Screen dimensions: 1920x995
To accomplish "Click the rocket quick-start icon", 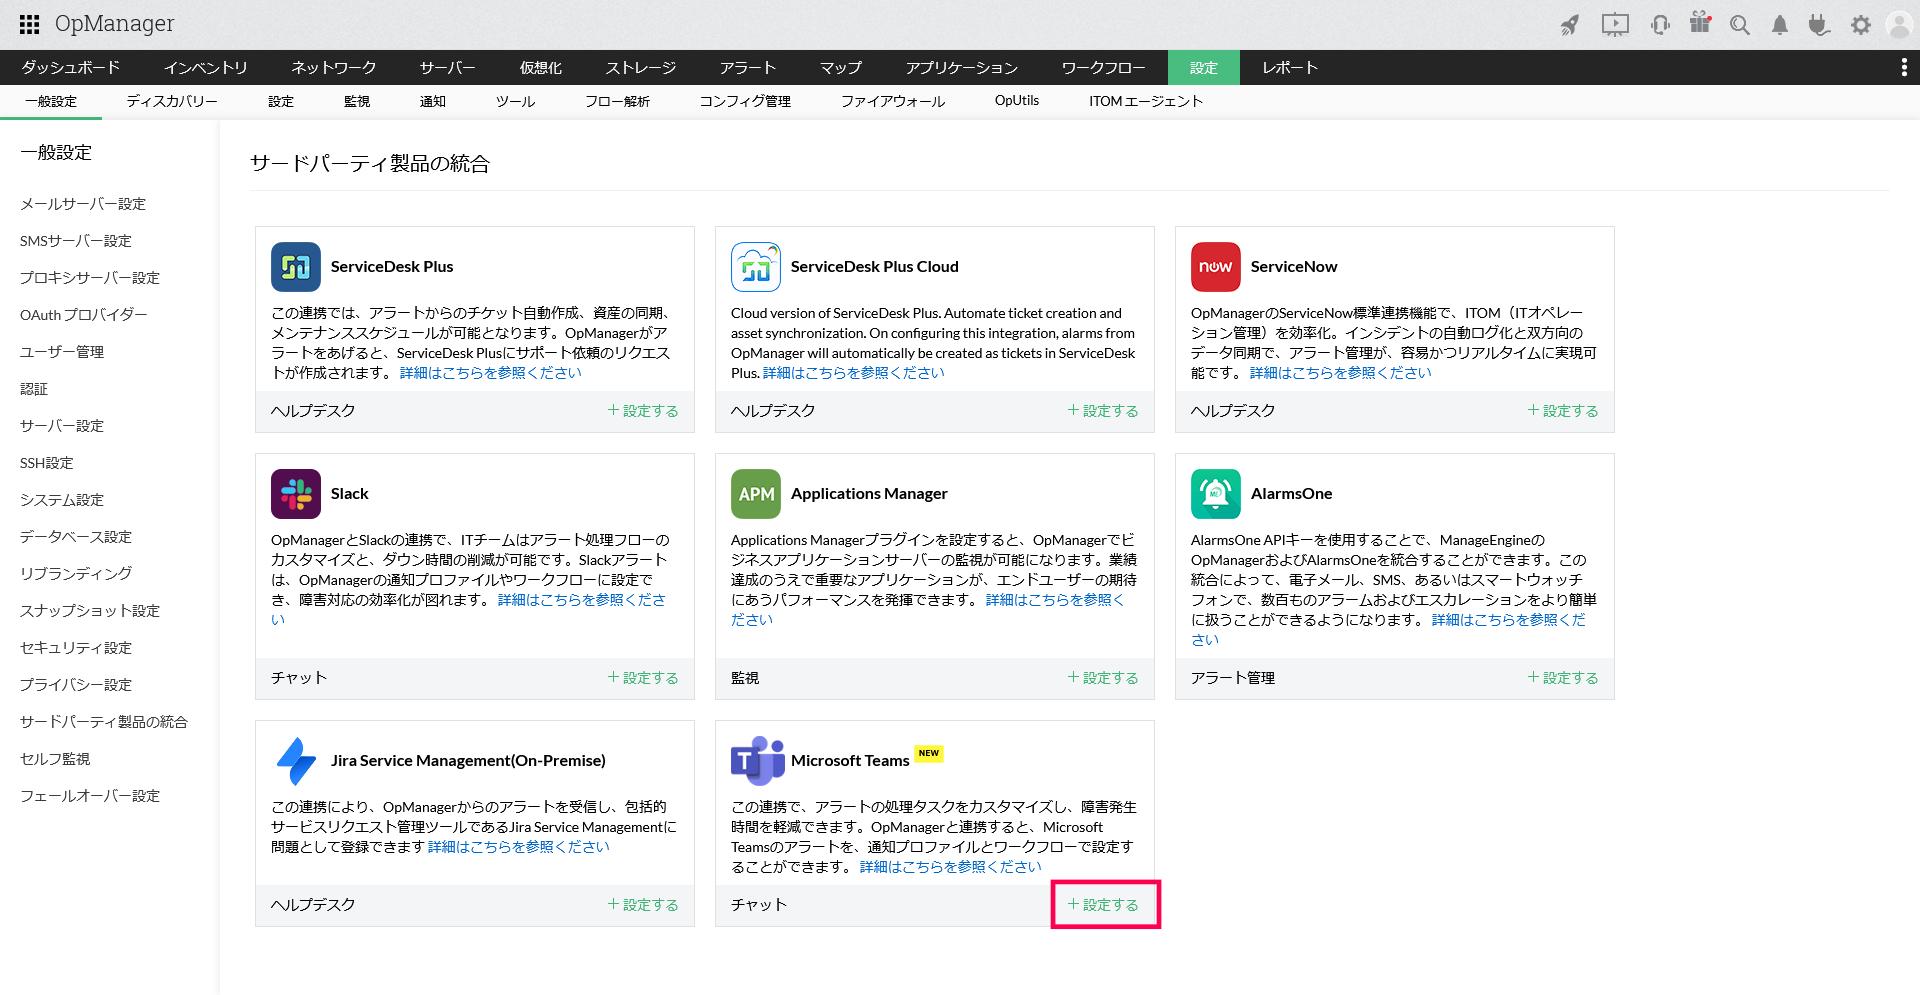I will tap(1570, 25).
